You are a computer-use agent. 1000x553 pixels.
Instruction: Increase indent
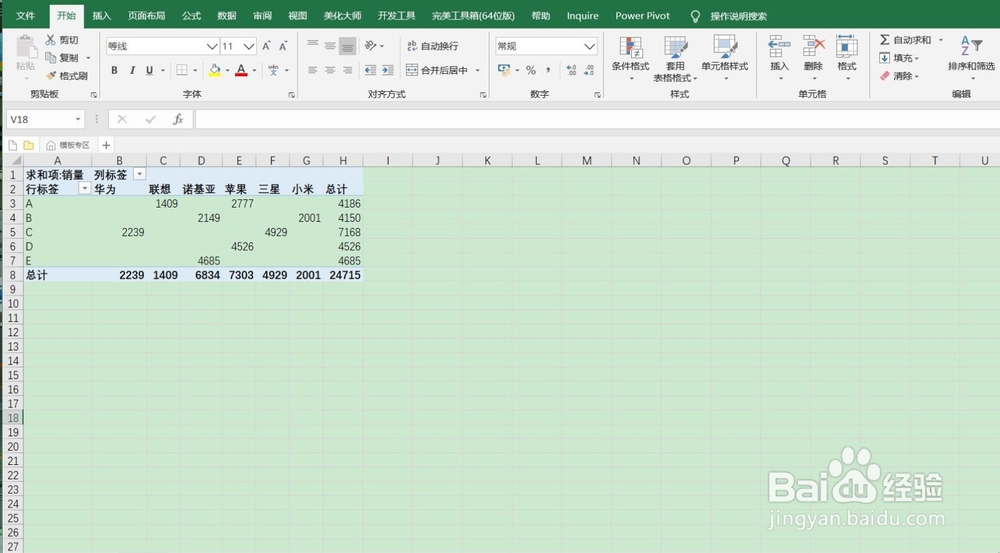click(x=388, y=70)
